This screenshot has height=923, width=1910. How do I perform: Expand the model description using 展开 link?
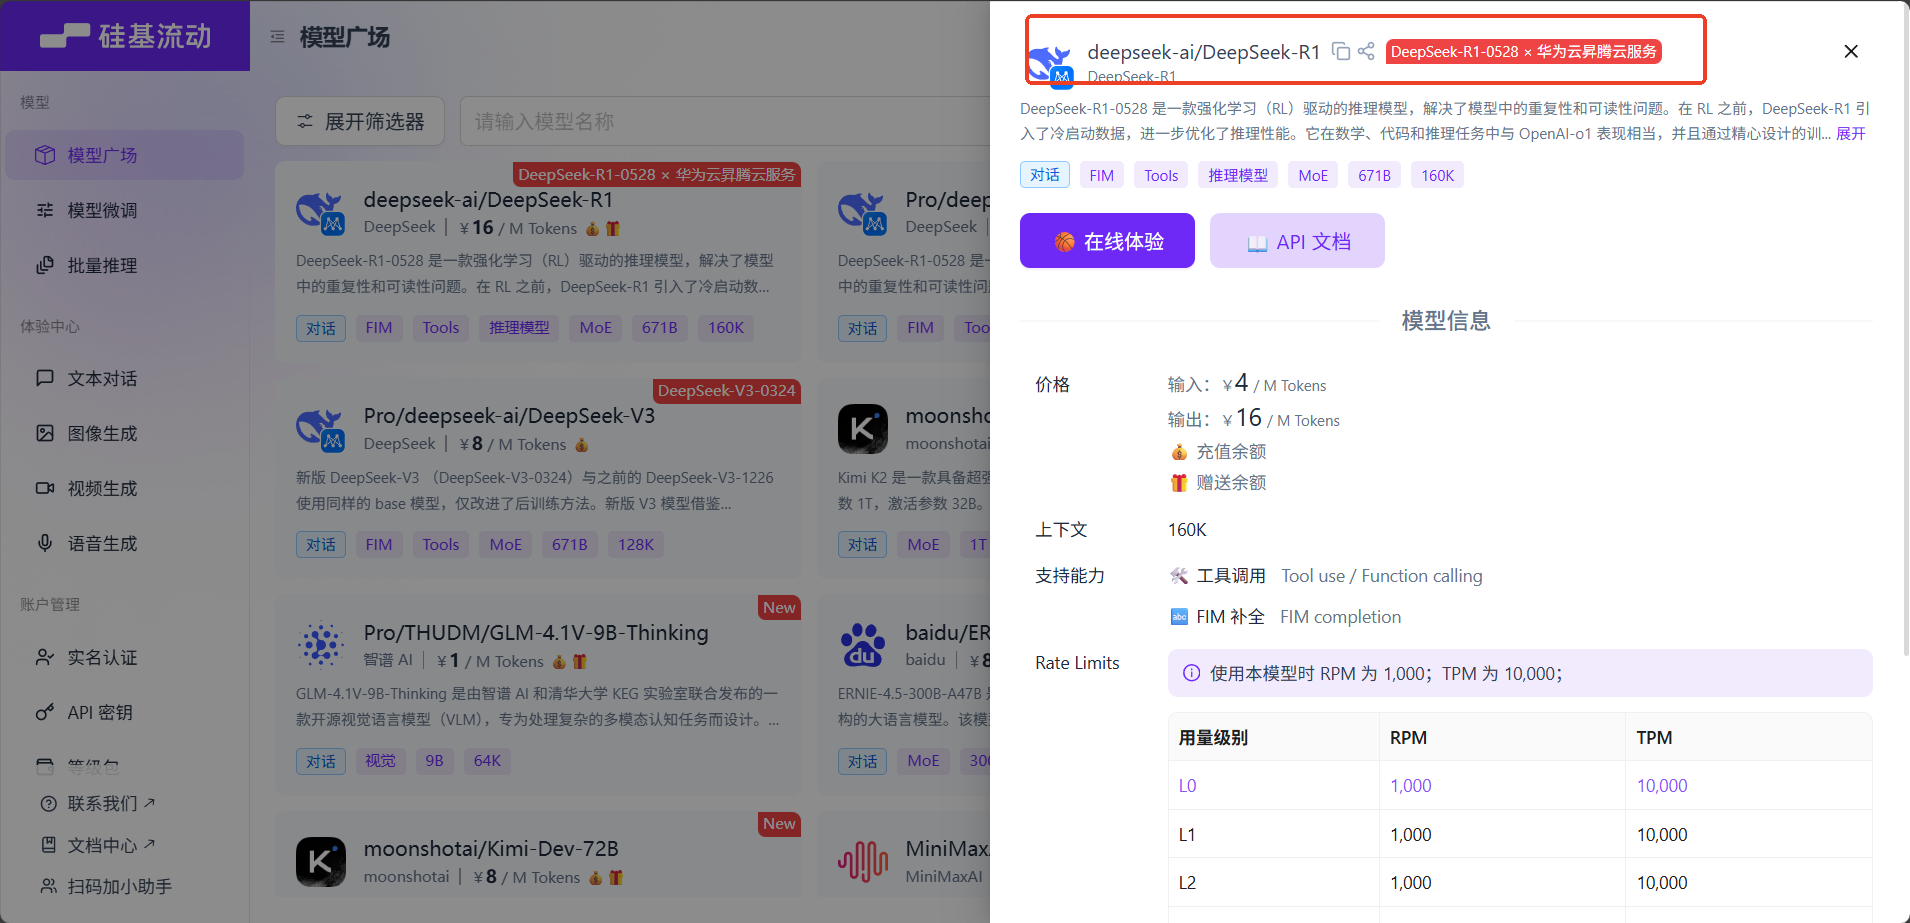[1849, 133]
